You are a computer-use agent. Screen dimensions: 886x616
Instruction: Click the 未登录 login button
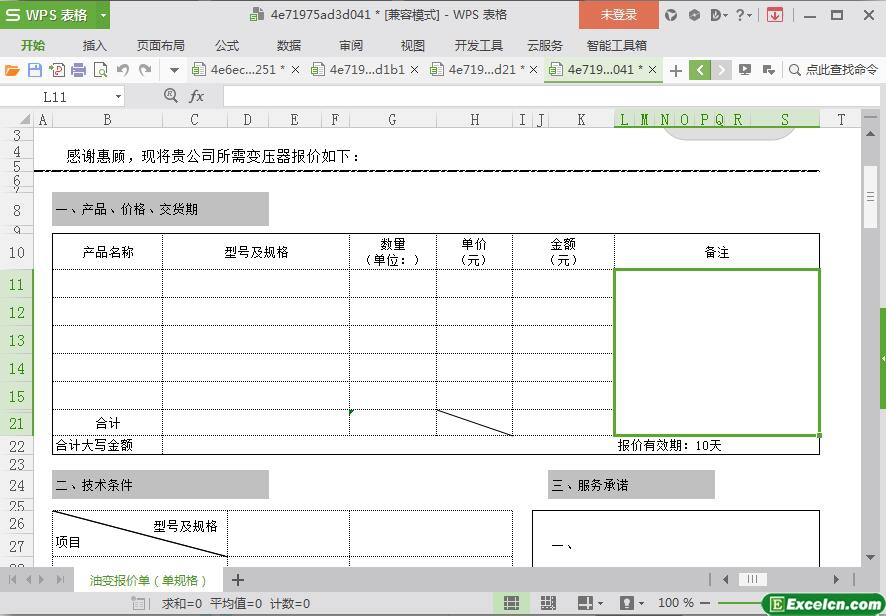618,14
